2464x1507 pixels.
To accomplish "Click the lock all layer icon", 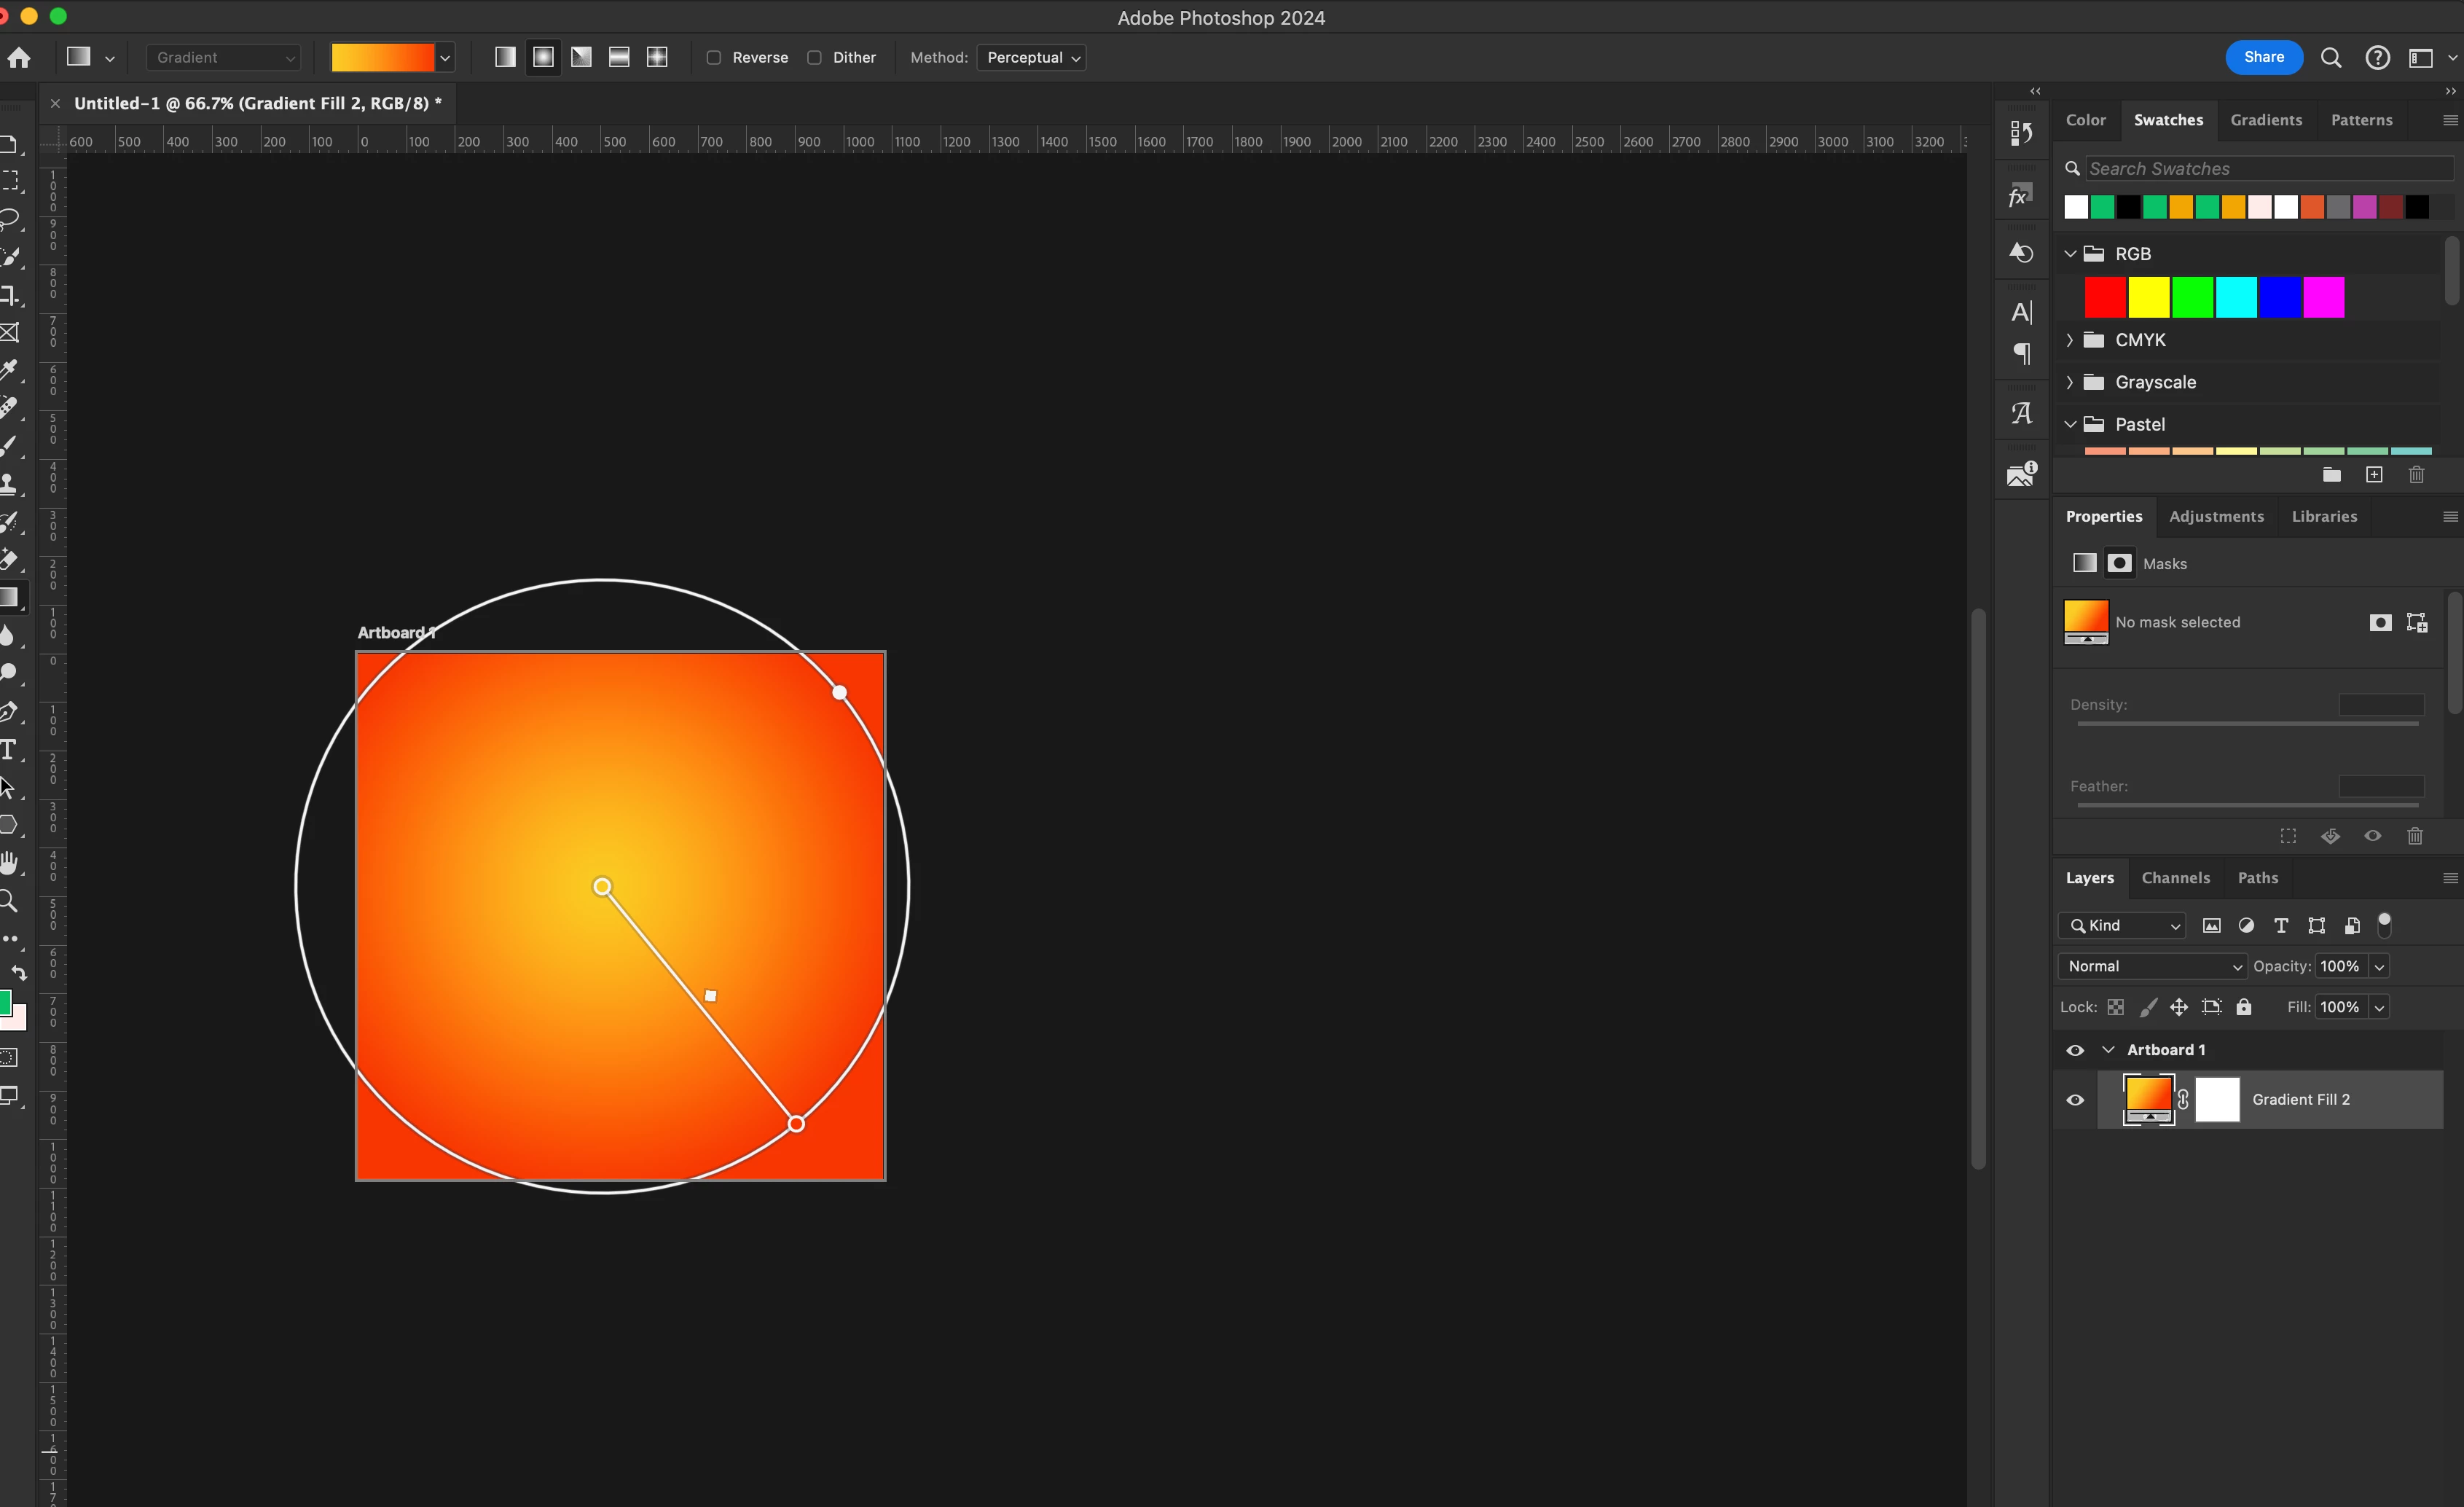I will coord(2244,1007).
